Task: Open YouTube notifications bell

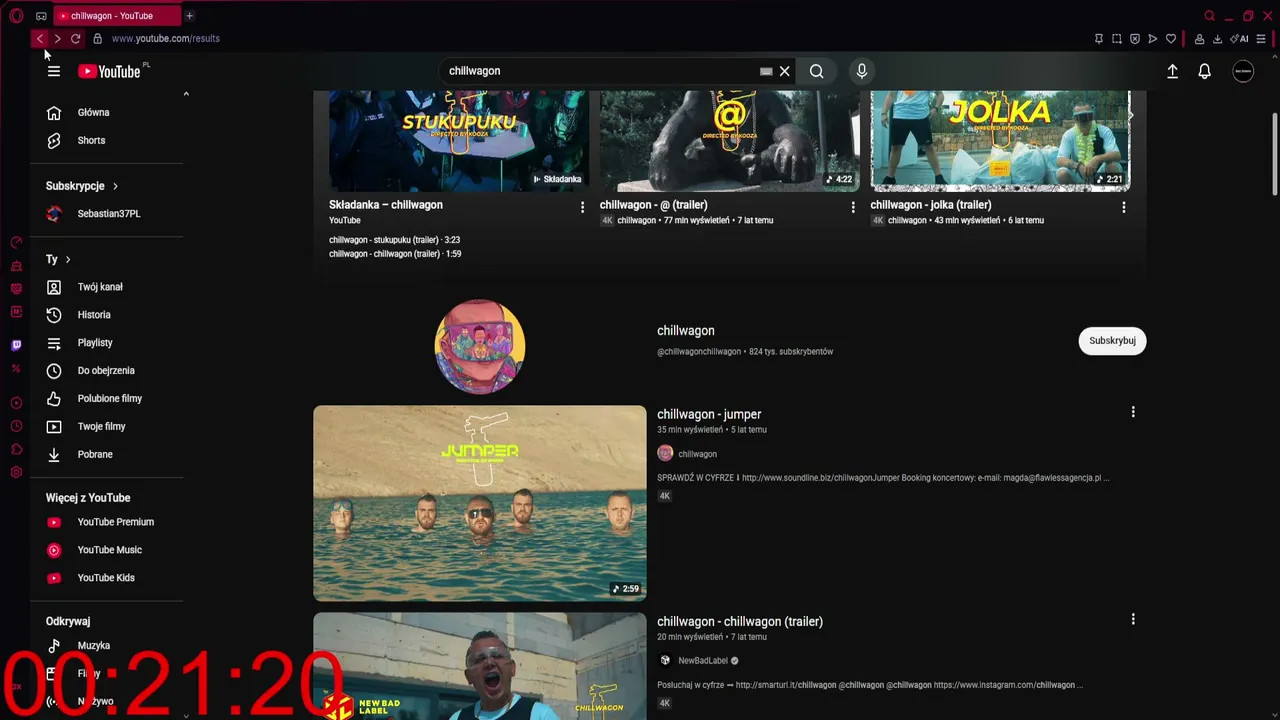Action: 1205,71
